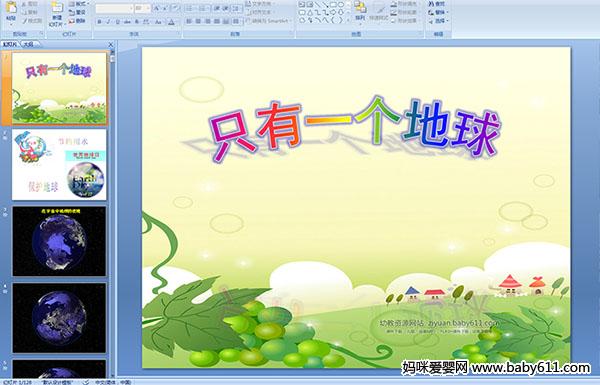Image resolution: width=600 pixels, height=385 pixels.
Task: Toggle italic formatting
Action: coord(108,22)
